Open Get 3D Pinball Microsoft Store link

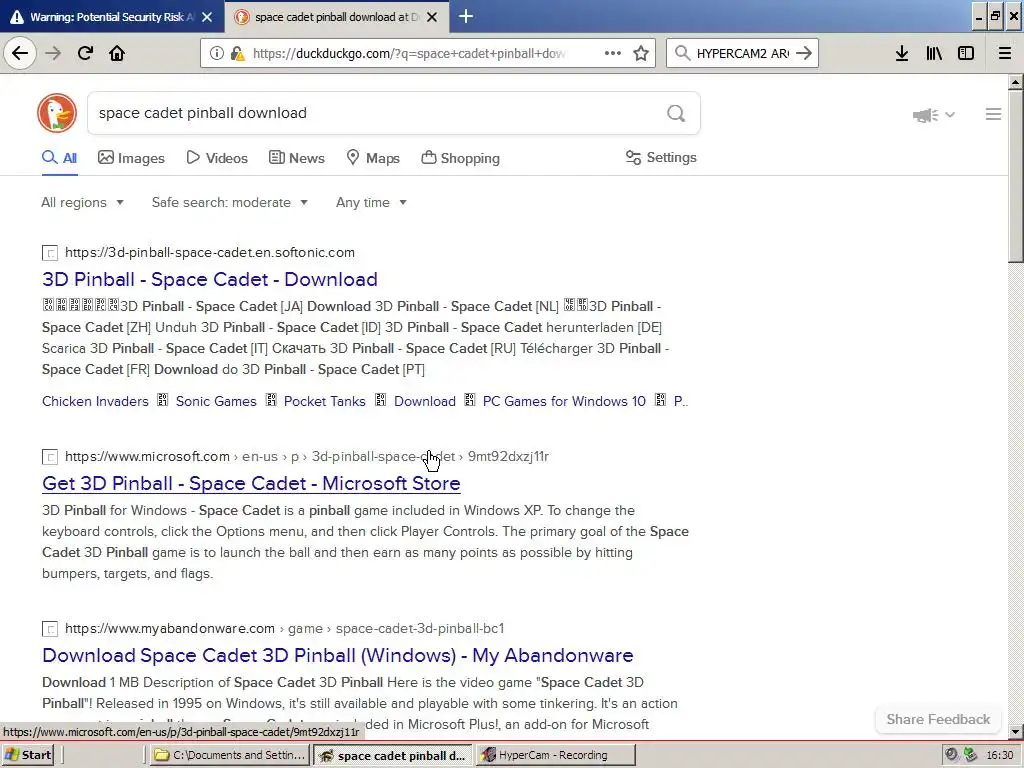pos(251,483)
